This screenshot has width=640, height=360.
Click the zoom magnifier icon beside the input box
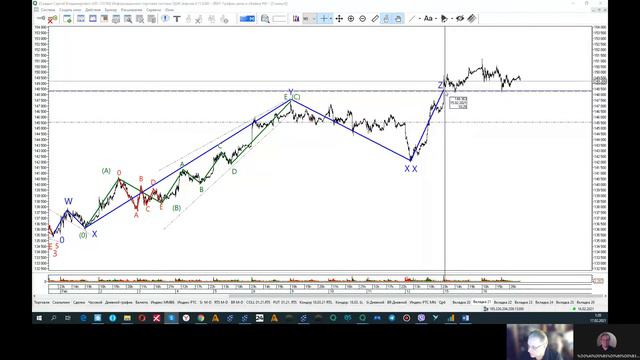click(x=265, y=19)
